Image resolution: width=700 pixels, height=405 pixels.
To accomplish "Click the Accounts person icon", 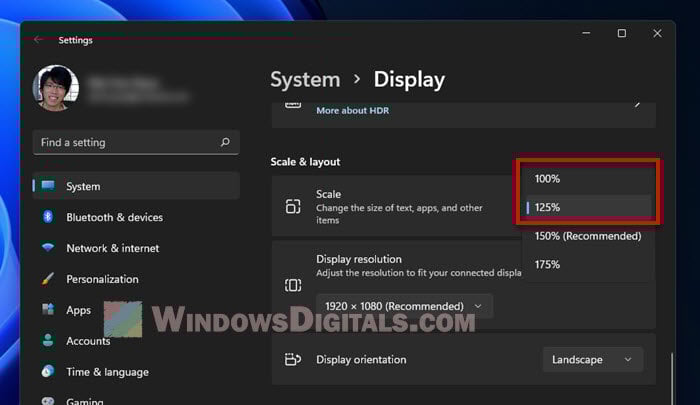I will (x=48, y=341).
